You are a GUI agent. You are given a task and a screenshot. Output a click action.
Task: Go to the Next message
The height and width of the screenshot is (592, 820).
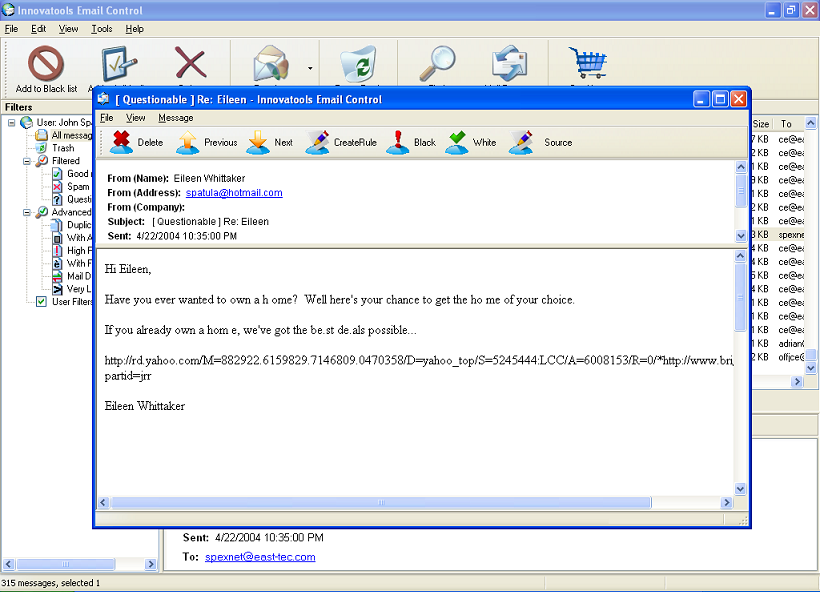point(269,142)
